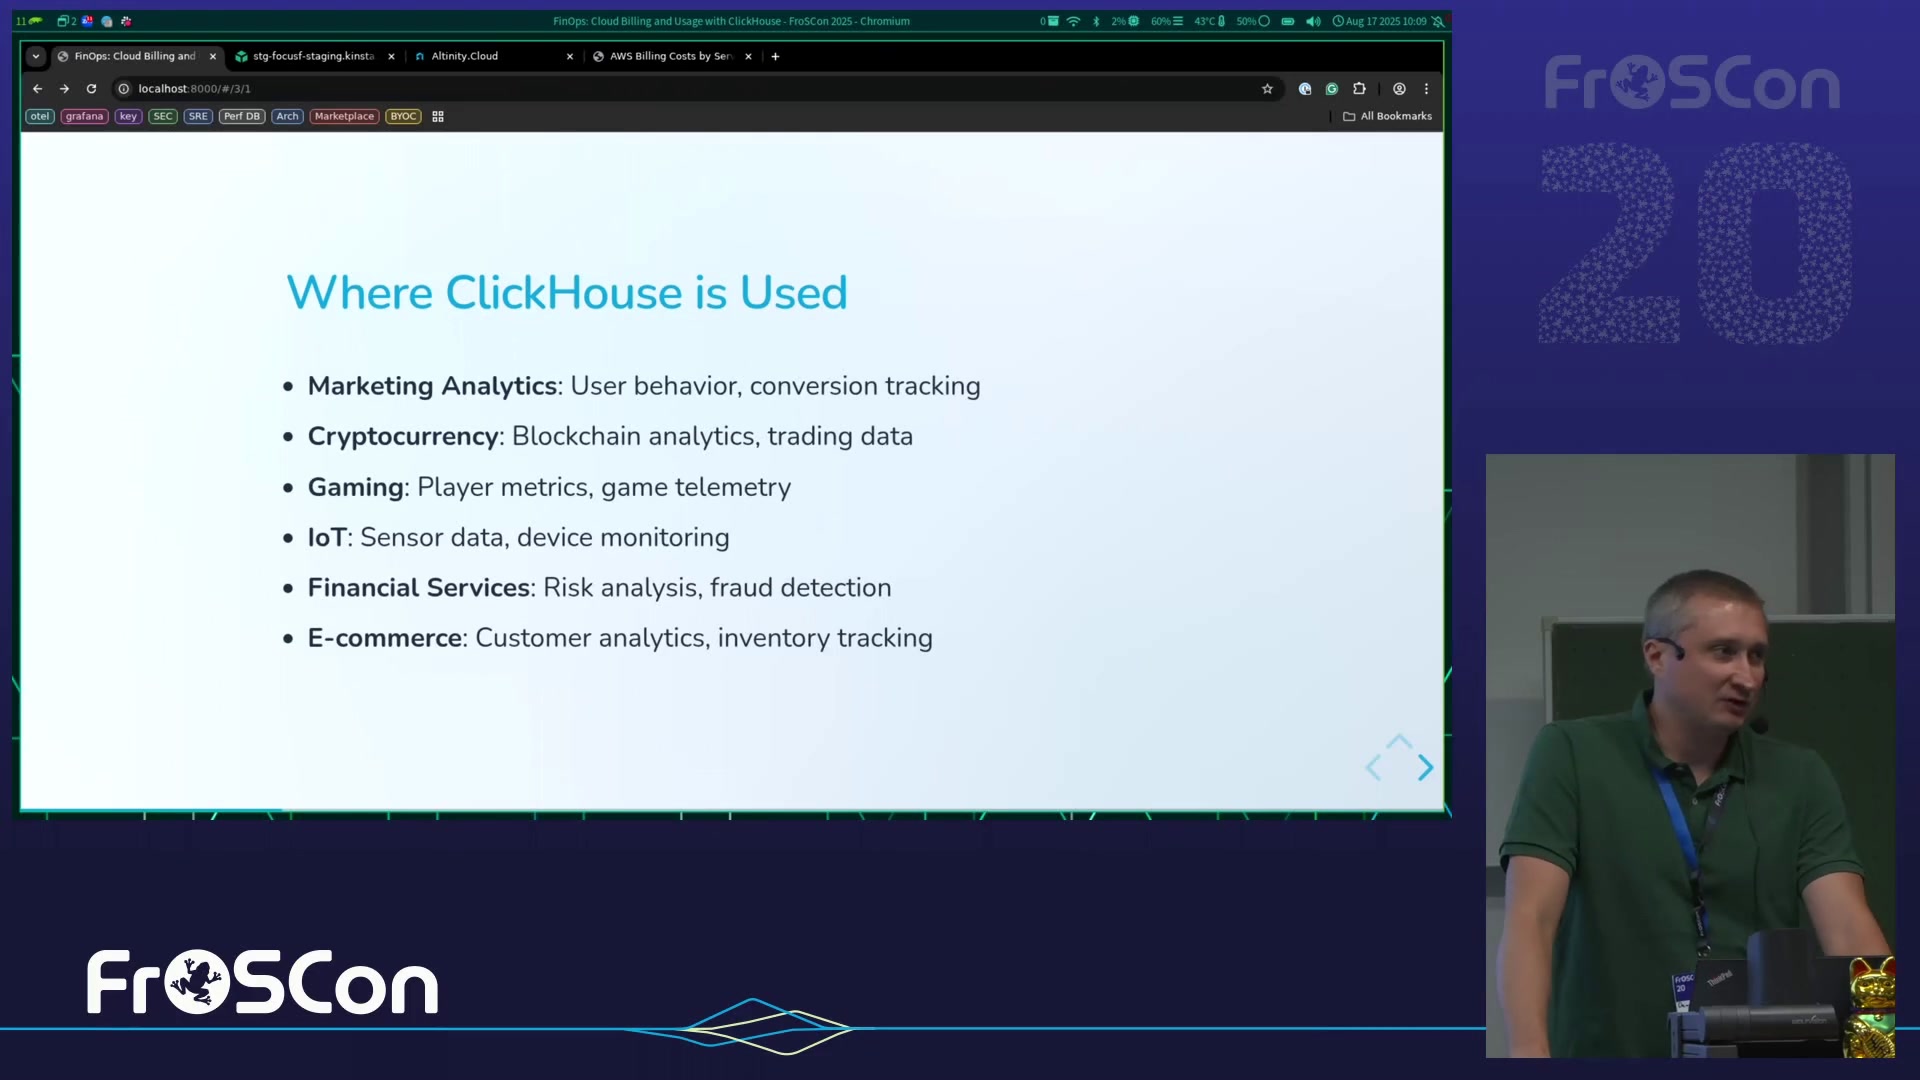Open a new tab with plus button
Screen dimensions: 1920x1080
click(x=775, y=57)
